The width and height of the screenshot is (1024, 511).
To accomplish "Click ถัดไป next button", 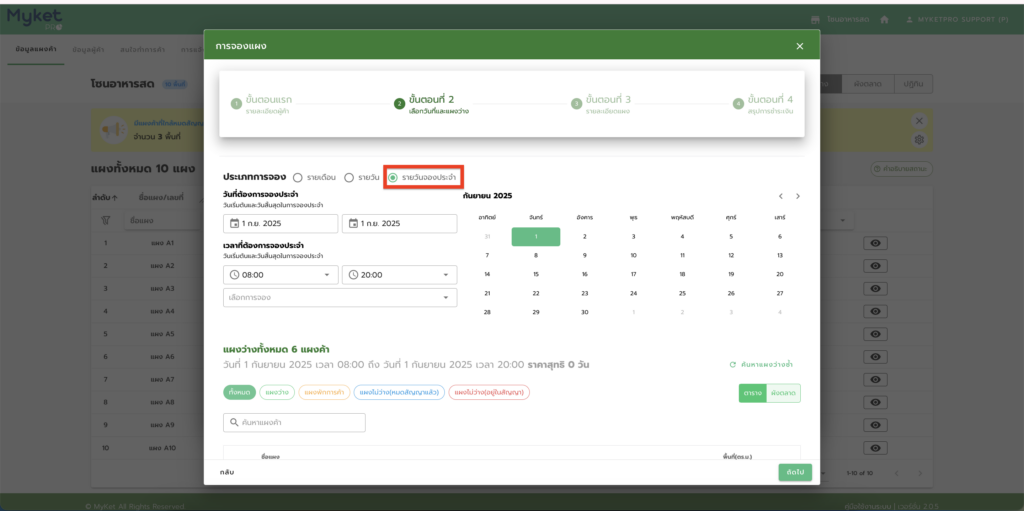I will (x=795, y=472).
